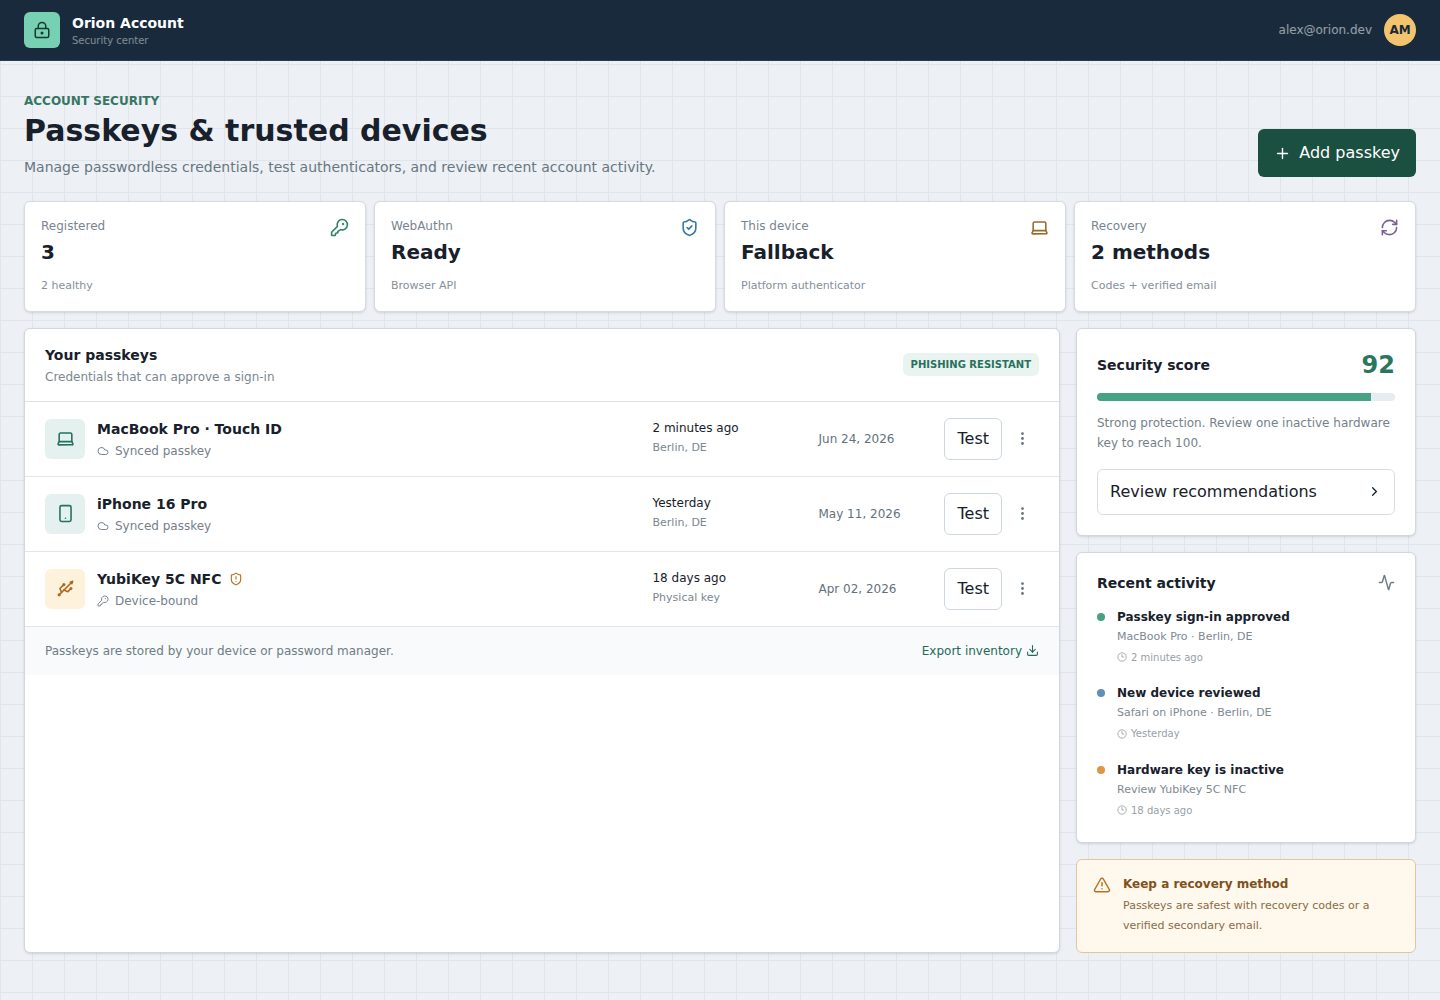The height and width of the screenshot is (1000, 1440).
Task: Click the activity pulse icon in Recent activity
Action: [1386, 583]
